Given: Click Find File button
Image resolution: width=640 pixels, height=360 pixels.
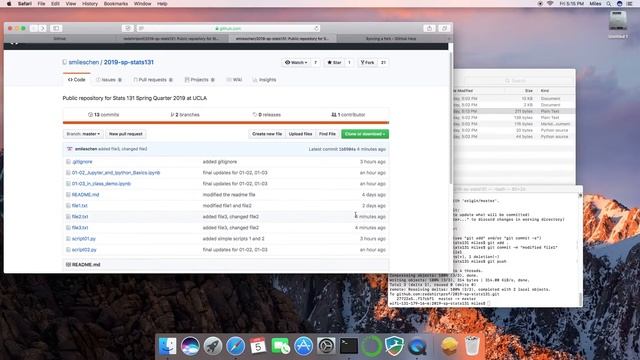Looking at the screenshot, I should 327,134.
